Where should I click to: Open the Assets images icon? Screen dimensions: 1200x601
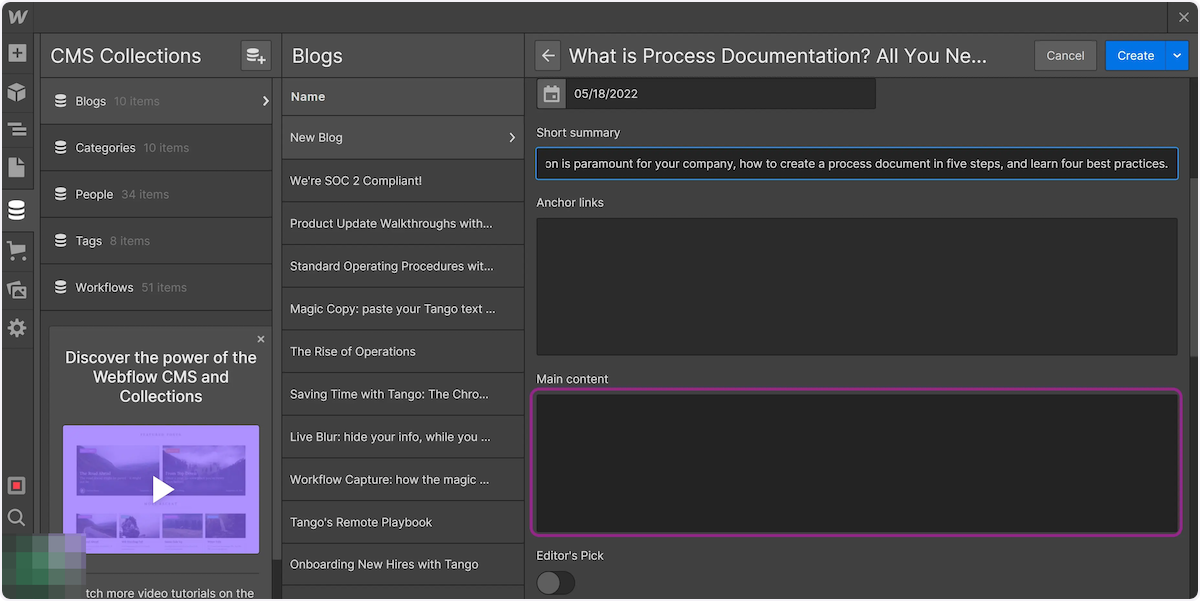[x=16, y=289]
